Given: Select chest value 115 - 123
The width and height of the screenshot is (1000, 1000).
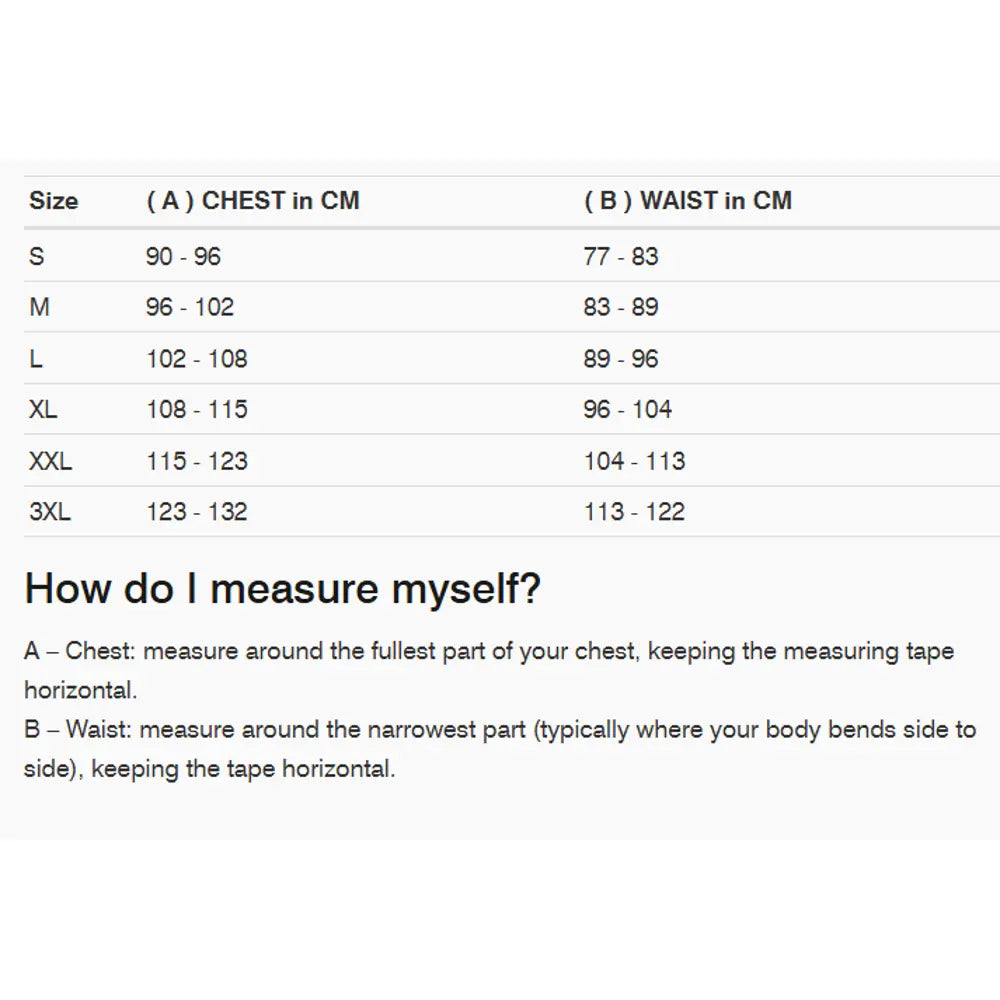Looking at the screenshot, I should [x=196, y=462].
